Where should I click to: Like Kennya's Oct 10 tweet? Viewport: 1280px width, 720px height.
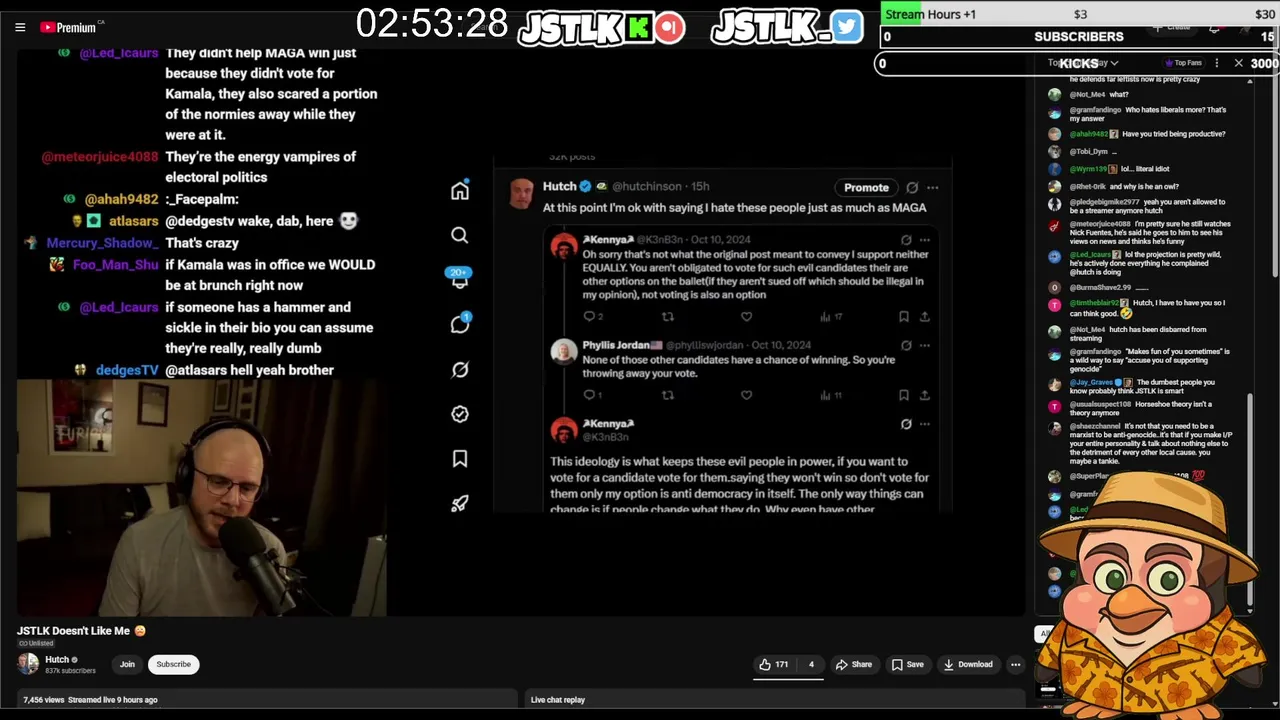746,316
